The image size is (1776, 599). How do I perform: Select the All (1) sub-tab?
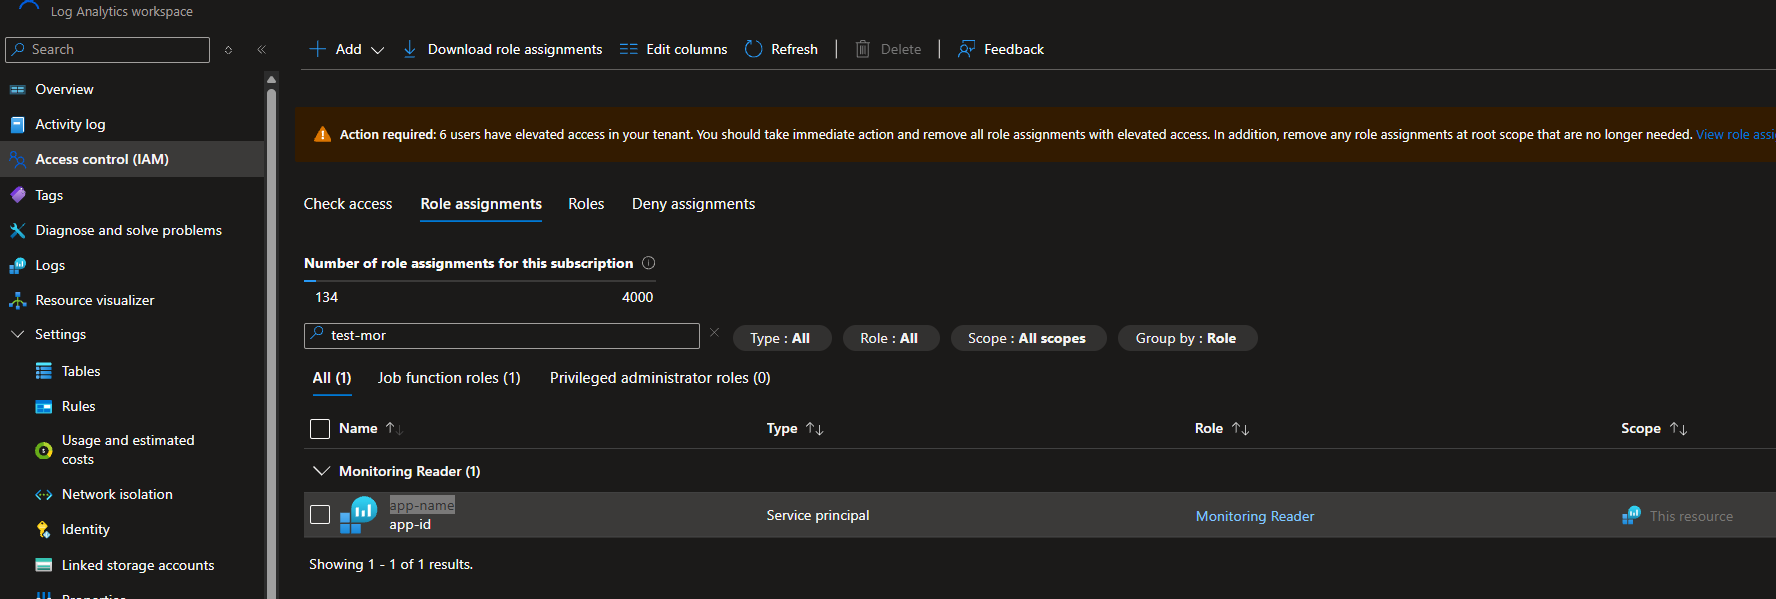pyautogui.click(x=332, y=378)
